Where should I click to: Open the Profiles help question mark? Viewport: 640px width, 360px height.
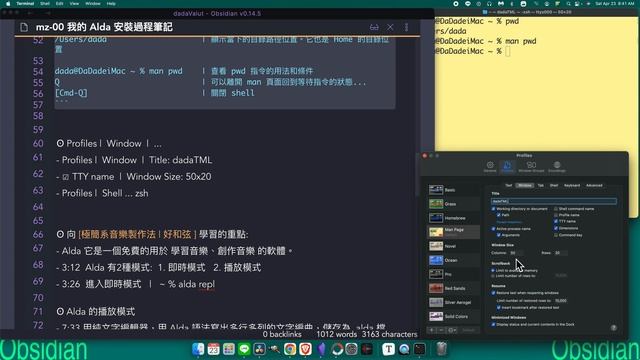[x=613, y=327]
